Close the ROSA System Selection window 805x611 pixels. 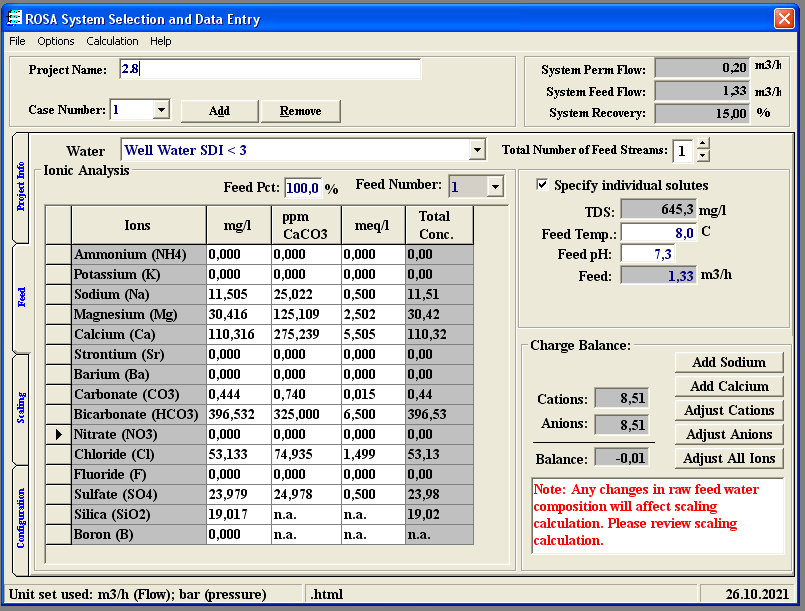[784, 18]
